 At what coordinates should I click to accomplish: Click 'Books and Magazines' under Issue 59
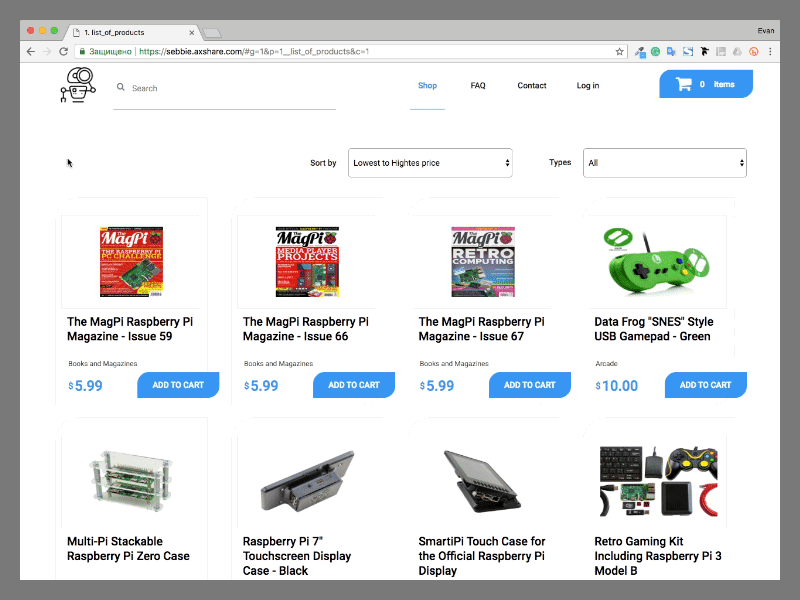click(103, 364)
